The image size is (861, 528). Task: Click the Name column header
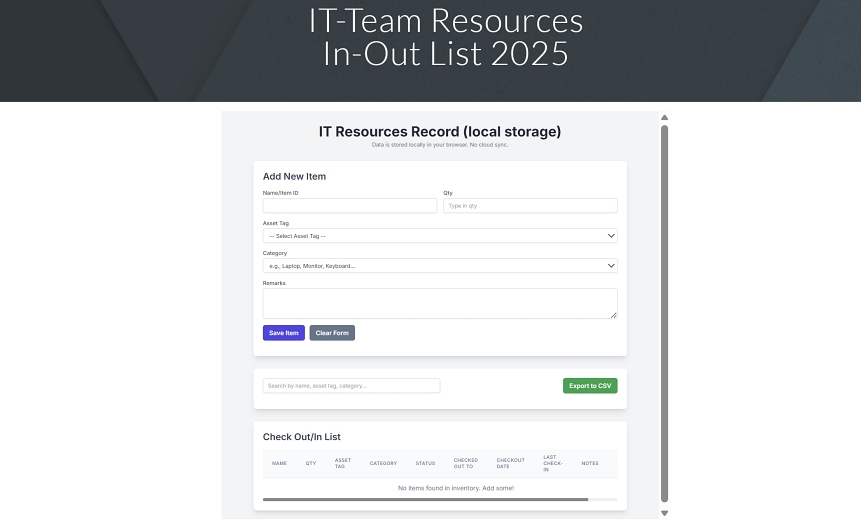279,463
